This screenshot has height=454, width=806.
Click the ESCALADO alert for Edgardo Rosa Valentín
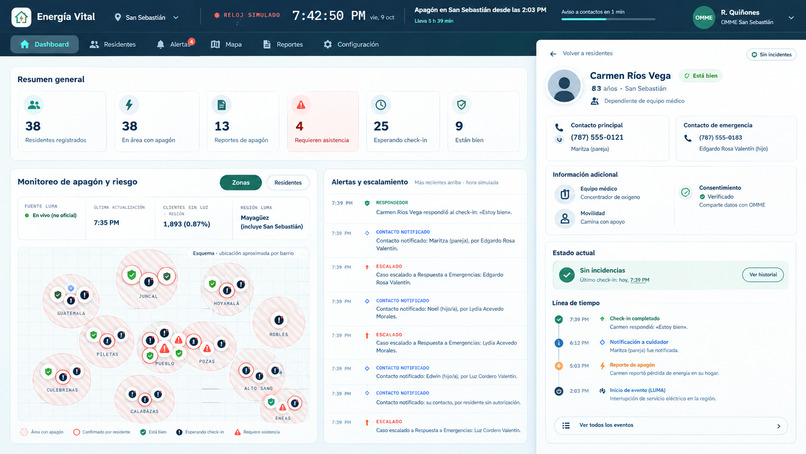pos(425,275)
